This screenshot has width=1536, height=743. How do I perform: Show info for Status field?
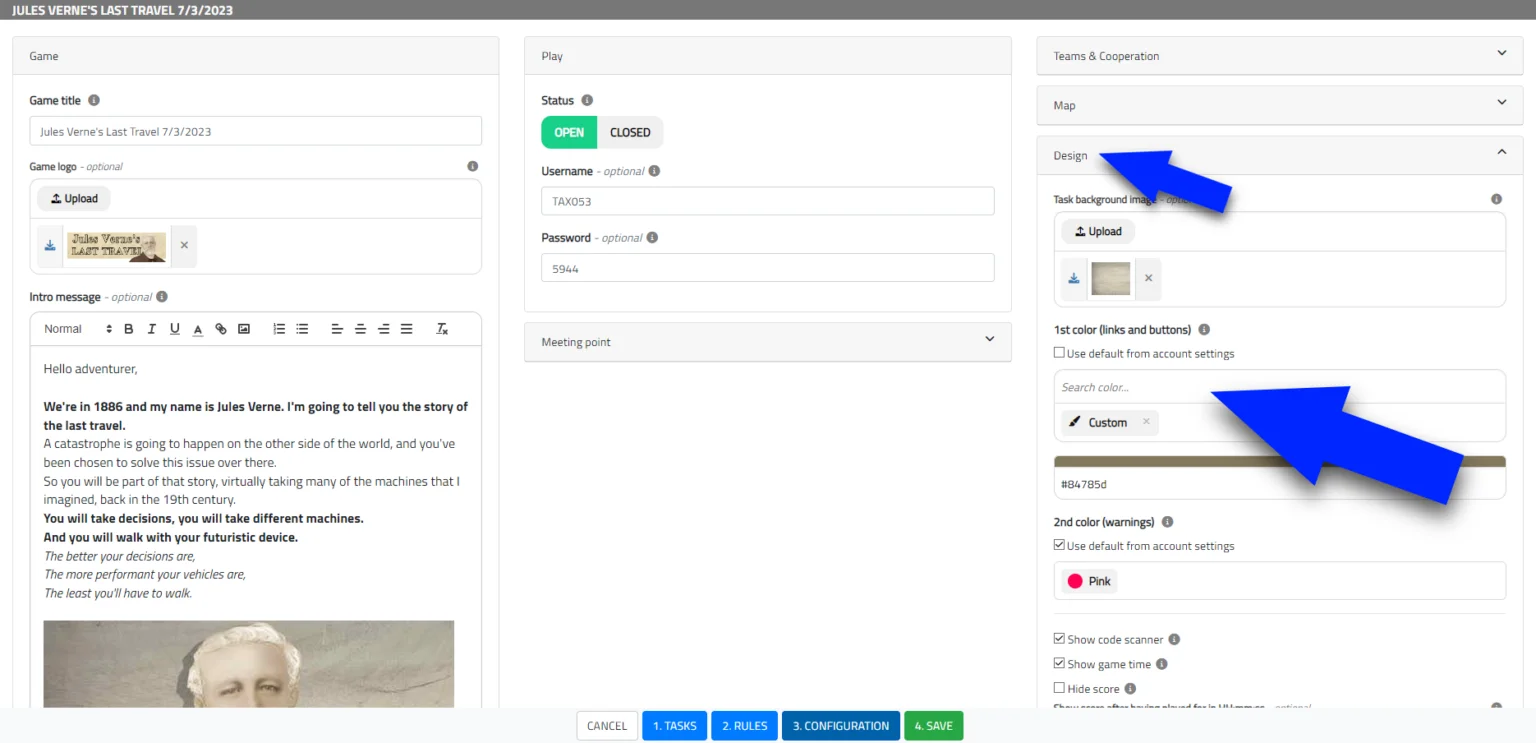(587, 100)
